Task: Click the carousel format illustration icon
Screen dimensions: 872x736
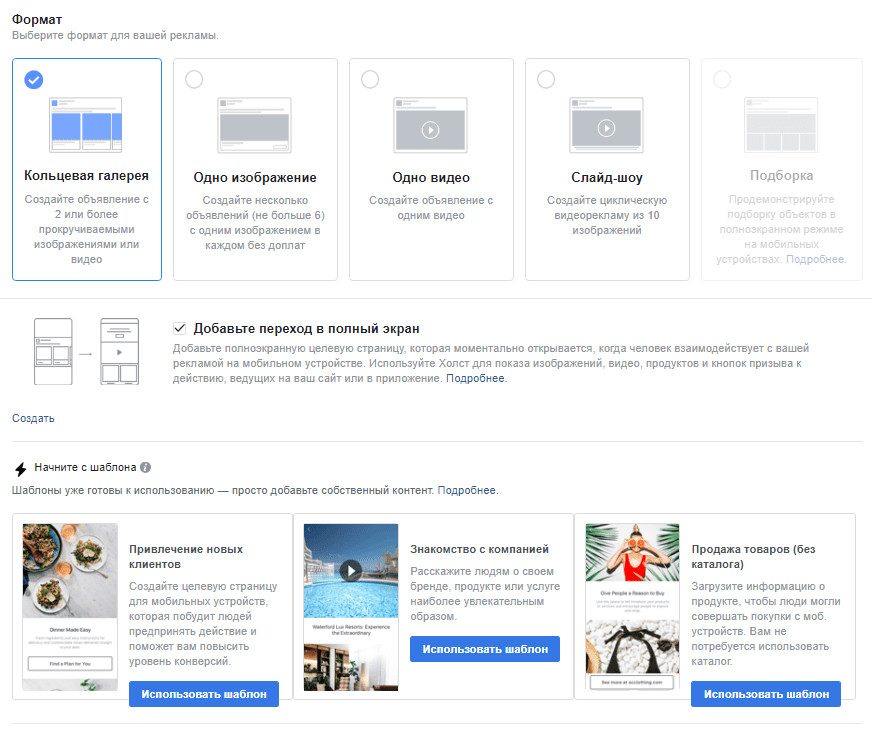Action: [x=86, y=125]
